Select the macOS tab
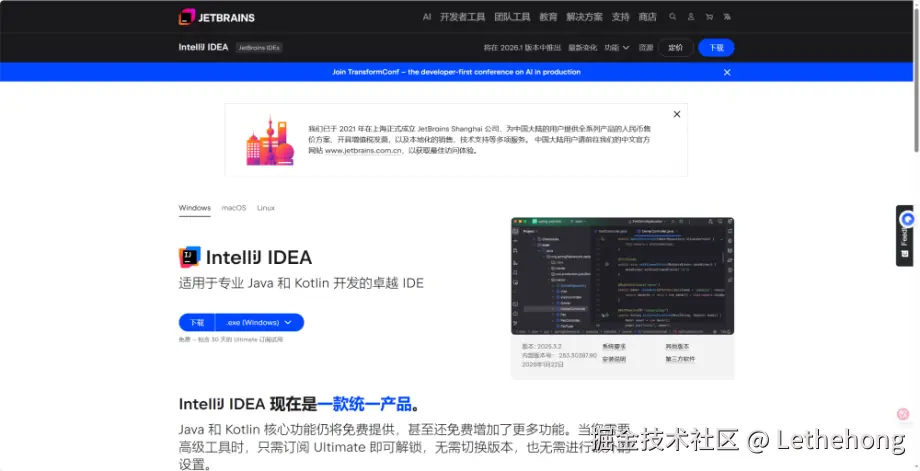Image resolution: width=920 pixels, height=471 pixels. tap(234, 208)
